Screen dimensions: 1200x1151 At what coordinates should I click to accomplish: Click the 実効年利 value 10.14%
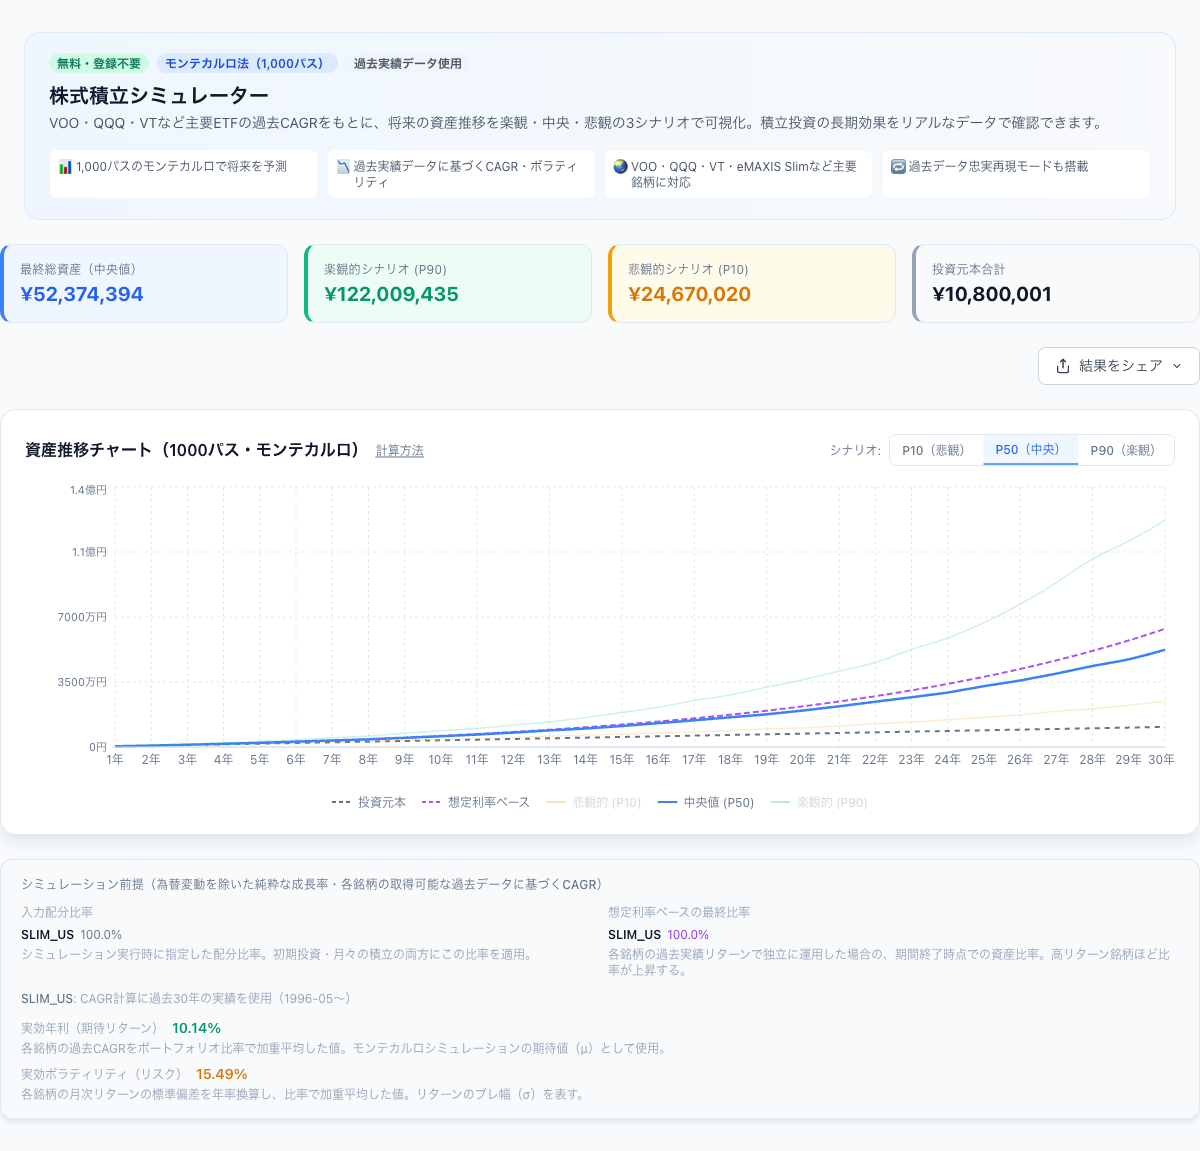196,1028
